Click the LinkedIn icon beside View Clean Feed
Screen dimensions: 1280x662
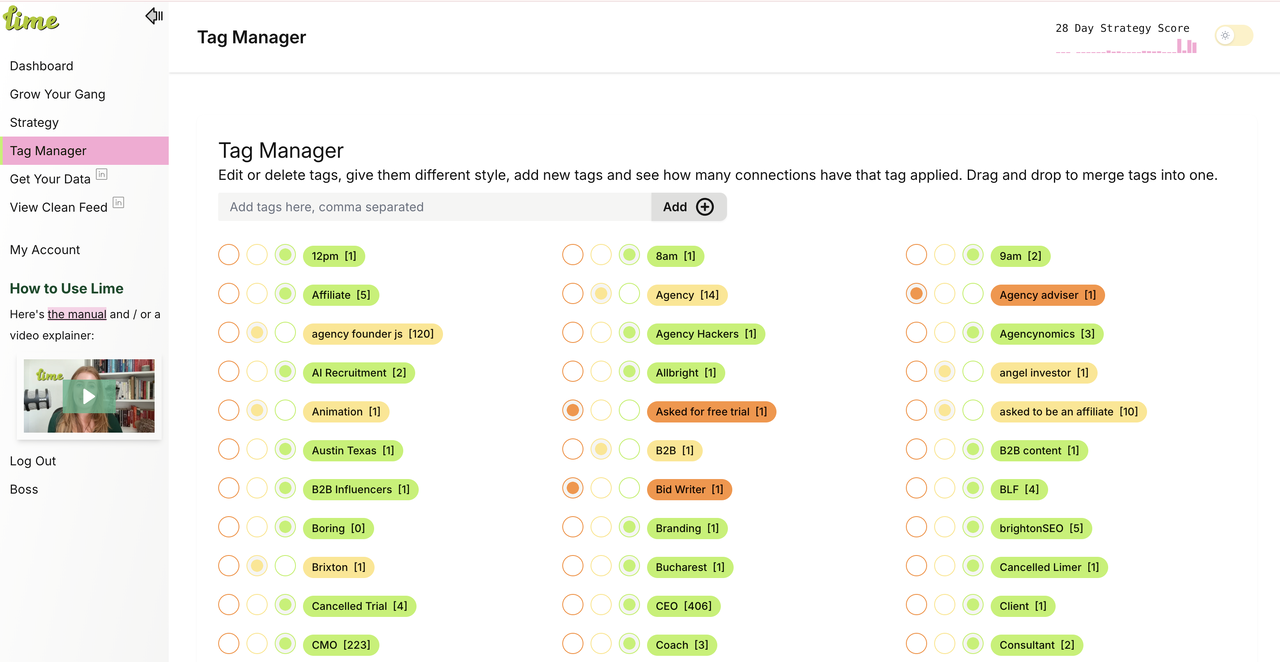118,203
